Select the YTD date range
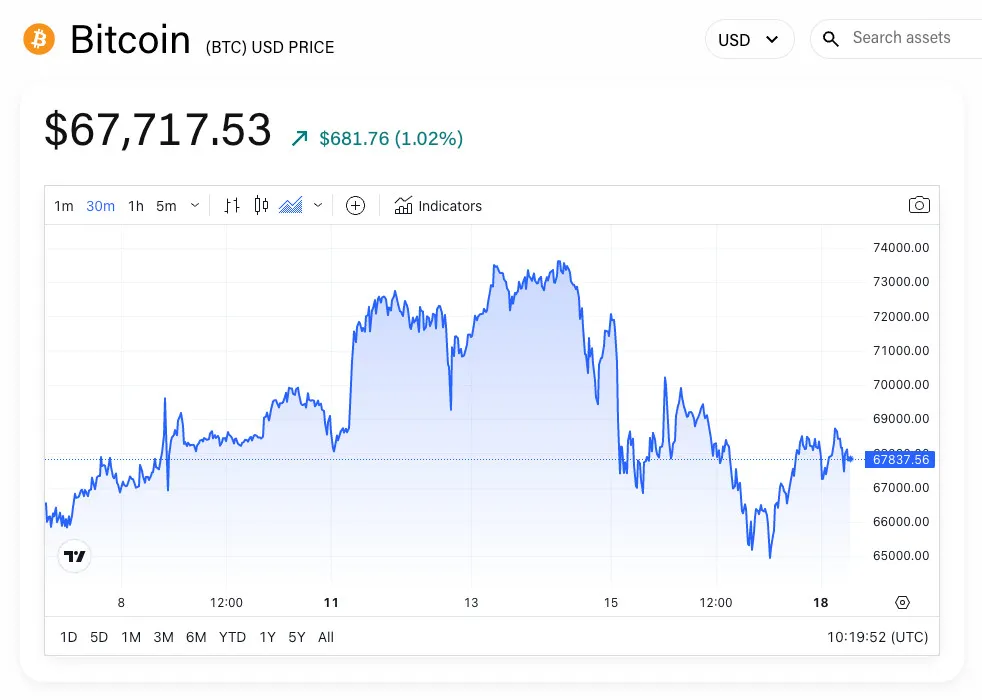The image size is (982, 700). [x=232, y=637]
